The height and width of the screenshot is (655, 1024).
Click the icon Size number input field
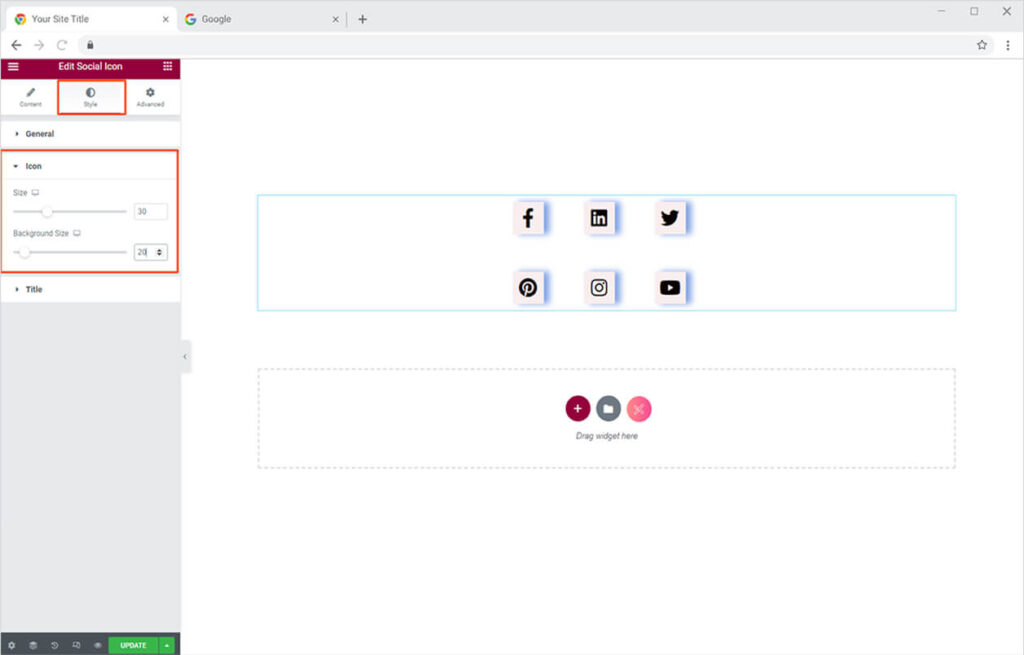click(x=150, y=211)
